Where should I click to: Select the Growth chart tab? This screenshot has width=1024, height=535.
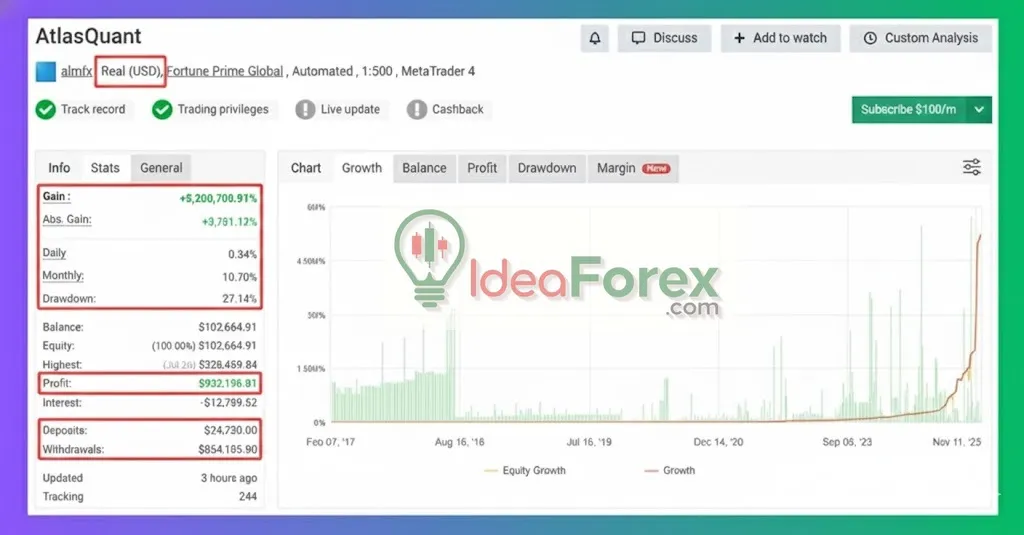pyautogui.click(x=362, y=169)
